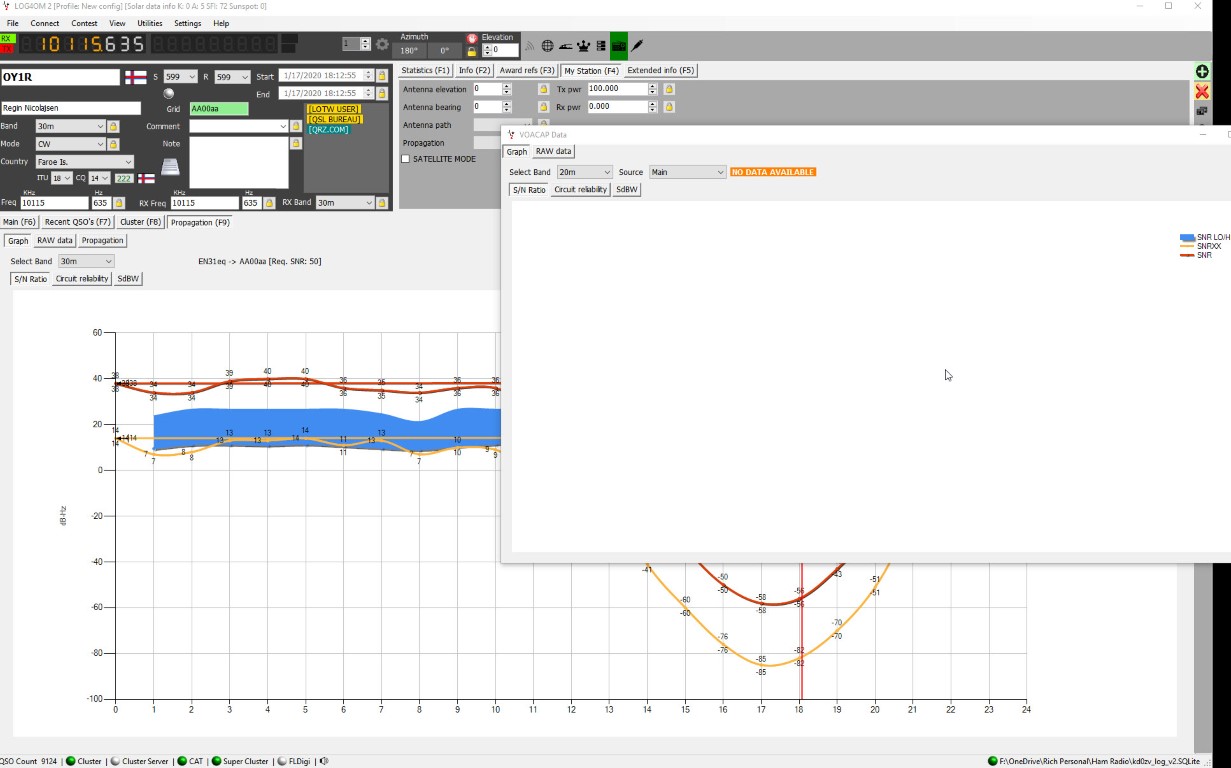Open the Band dropdown showing 30m
The width and height of the screenshot is (1231, 768).
pyautogui.click(x=70, y=127)
